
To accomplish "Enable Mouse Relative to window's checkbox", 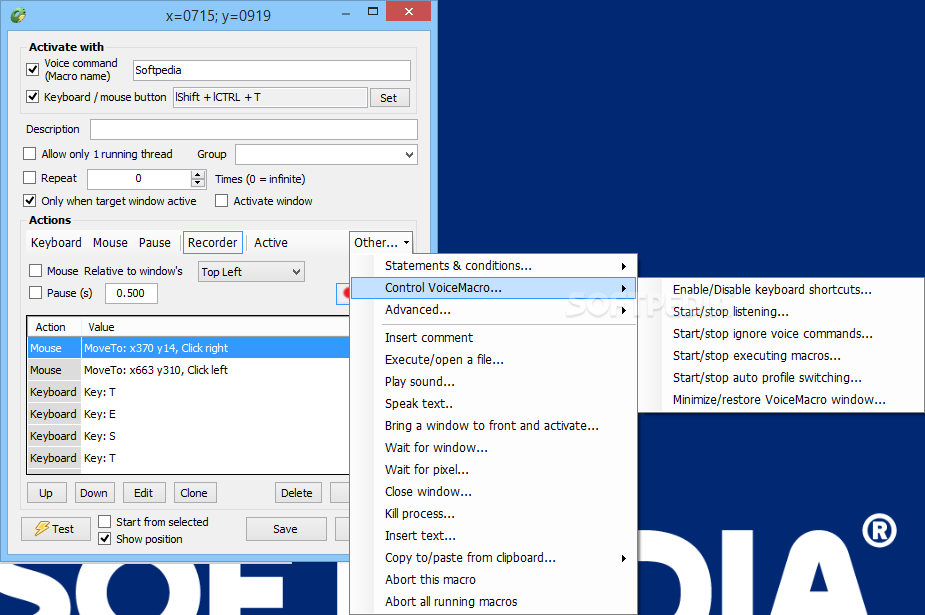I will 35,271.
